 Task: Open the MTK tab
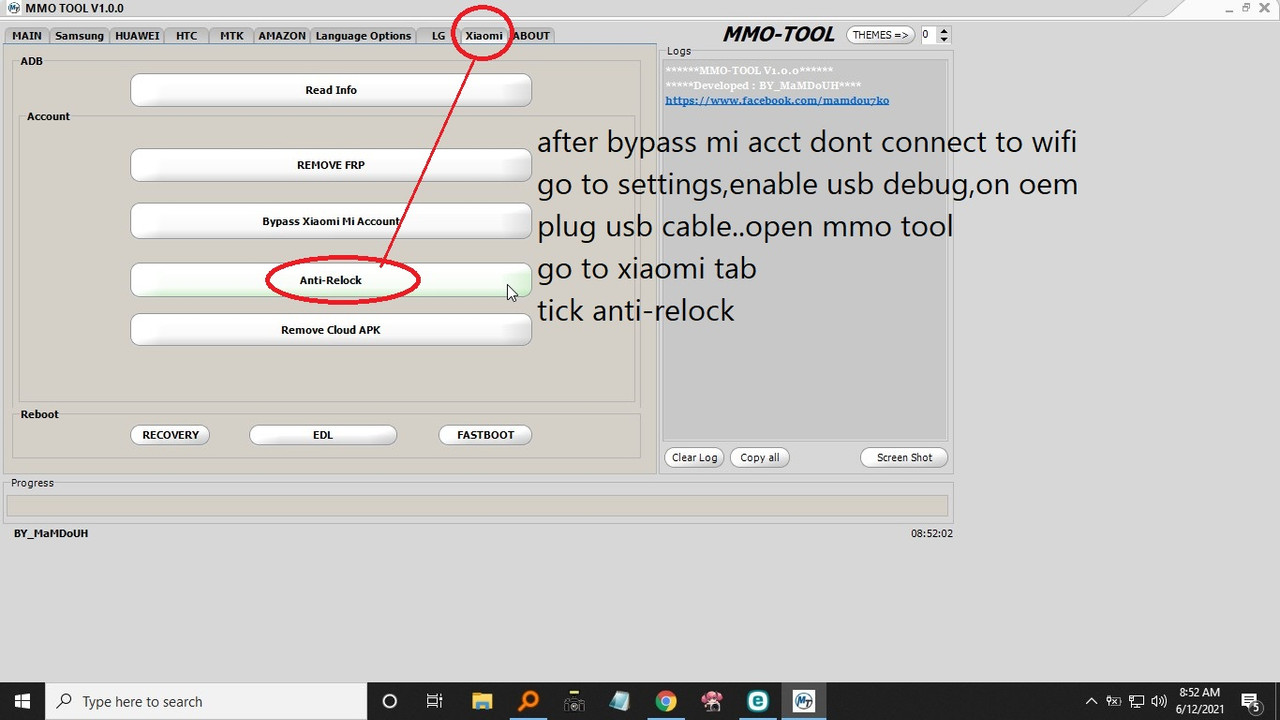[231, 35]
